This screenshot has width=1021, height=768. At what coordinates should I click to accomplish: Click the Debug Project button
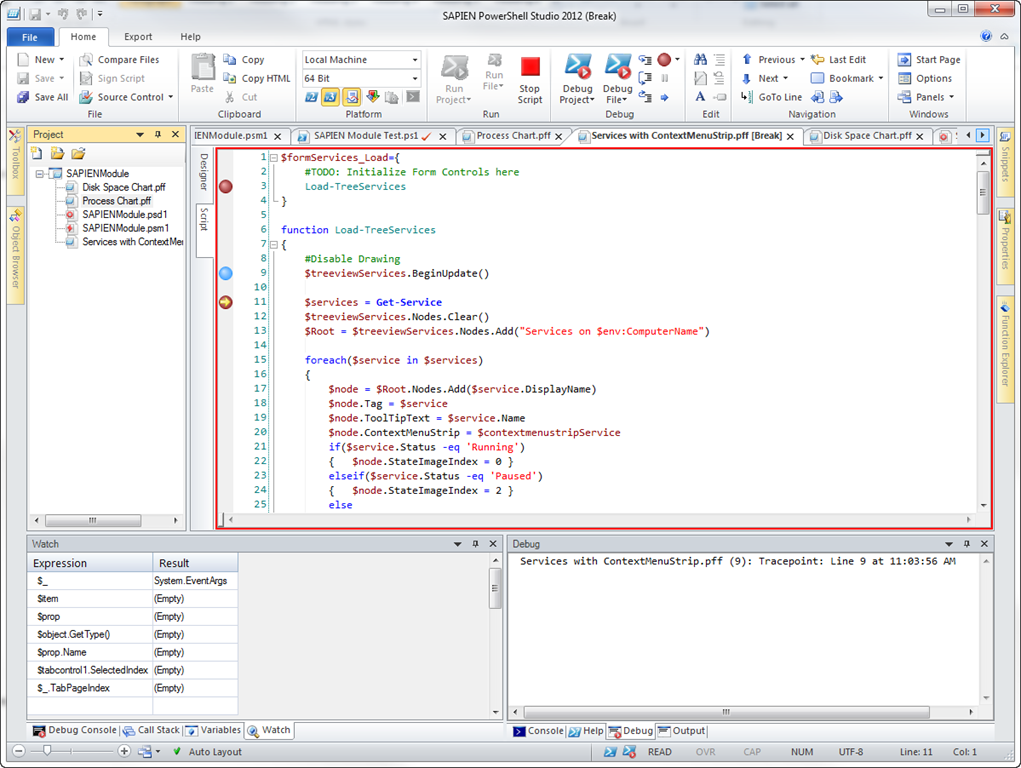(x=578, y=79)
